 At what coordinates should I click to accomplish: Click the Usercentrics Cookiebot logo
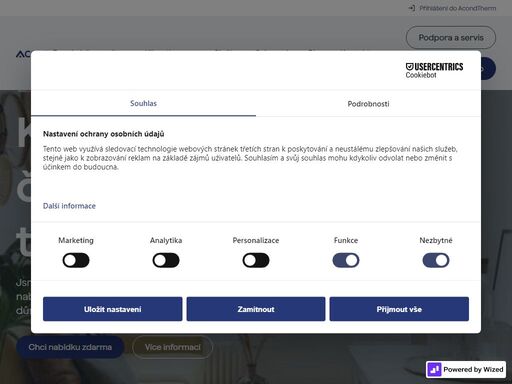tap(434, 70)
